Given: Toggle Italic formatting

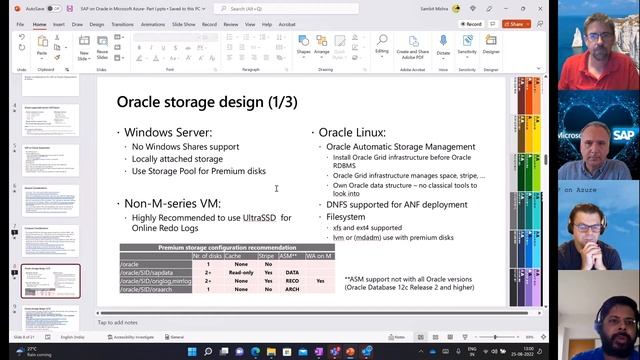Looking at the screenshot, I should point(151,48).
